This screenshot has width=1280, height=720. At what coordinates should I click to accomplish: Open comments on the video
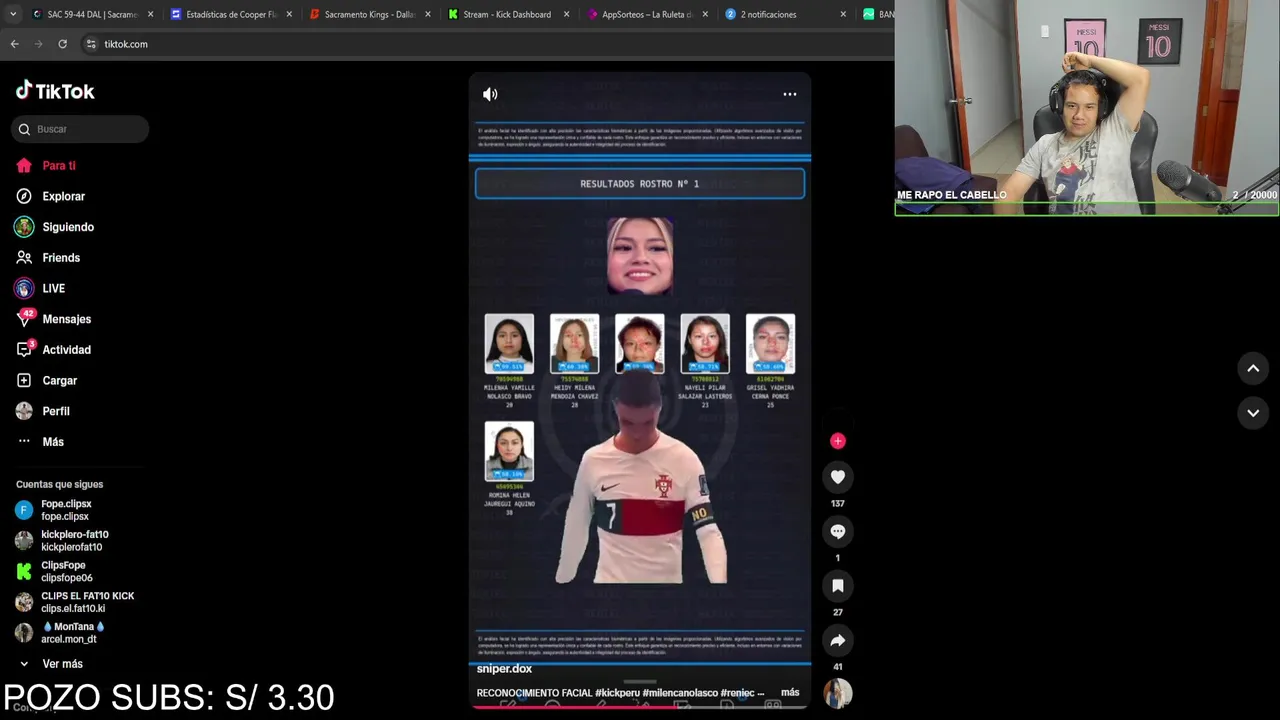click(838, 531)
